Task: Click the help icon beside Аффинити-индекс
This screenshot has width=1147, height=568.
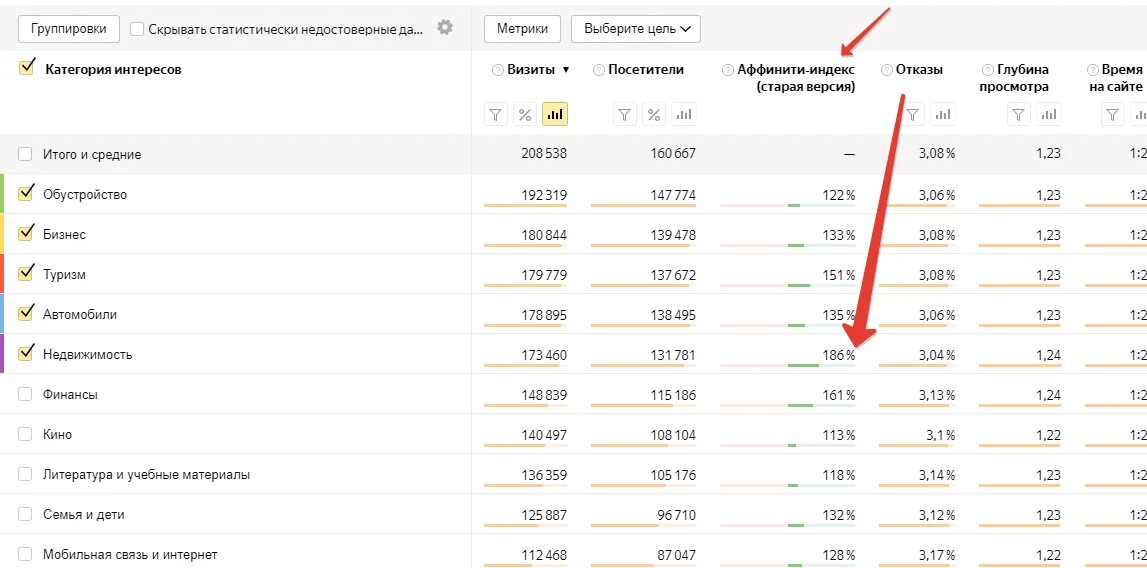Action: (x=728, y=70)
